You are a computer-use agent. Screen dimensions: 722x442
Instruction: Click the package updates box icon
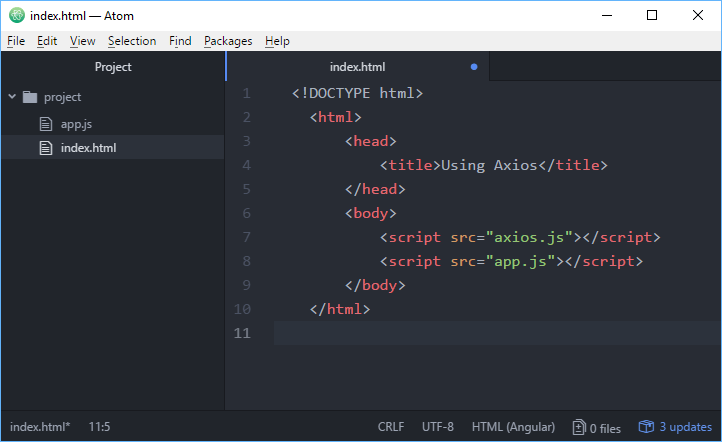point(646,427)
